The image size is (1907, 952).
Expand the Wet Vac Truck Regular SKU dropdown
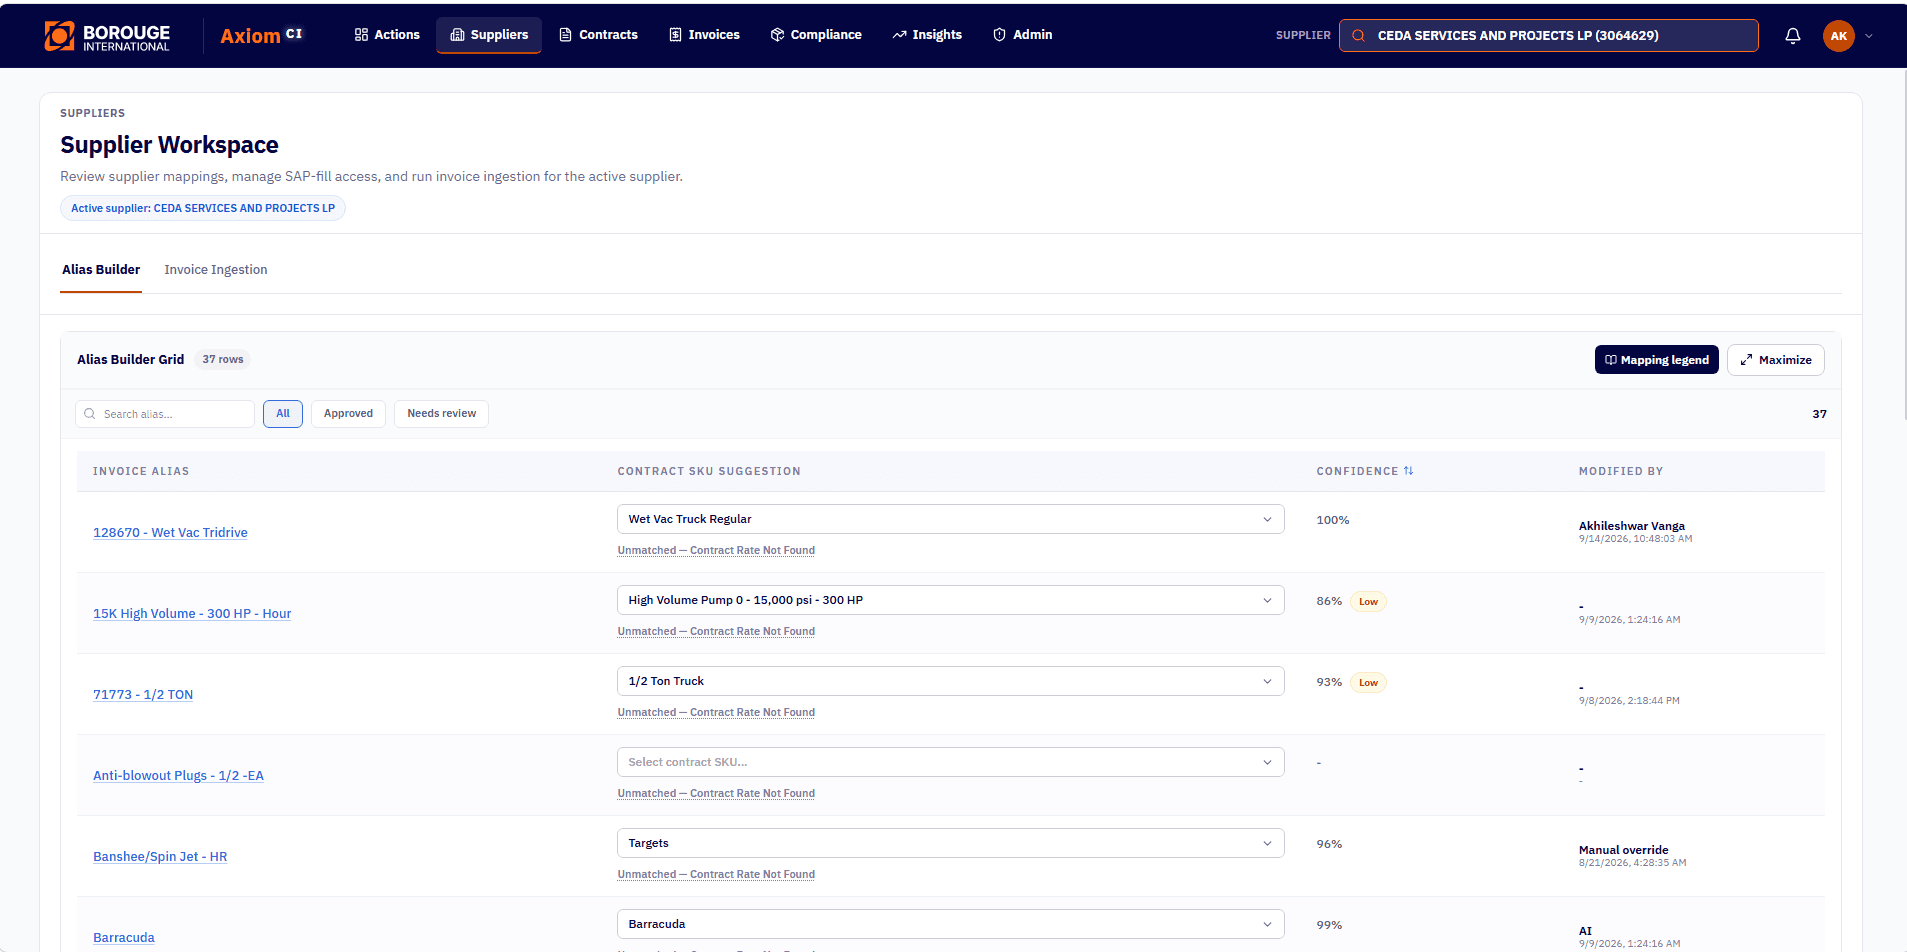coord(950,519)
